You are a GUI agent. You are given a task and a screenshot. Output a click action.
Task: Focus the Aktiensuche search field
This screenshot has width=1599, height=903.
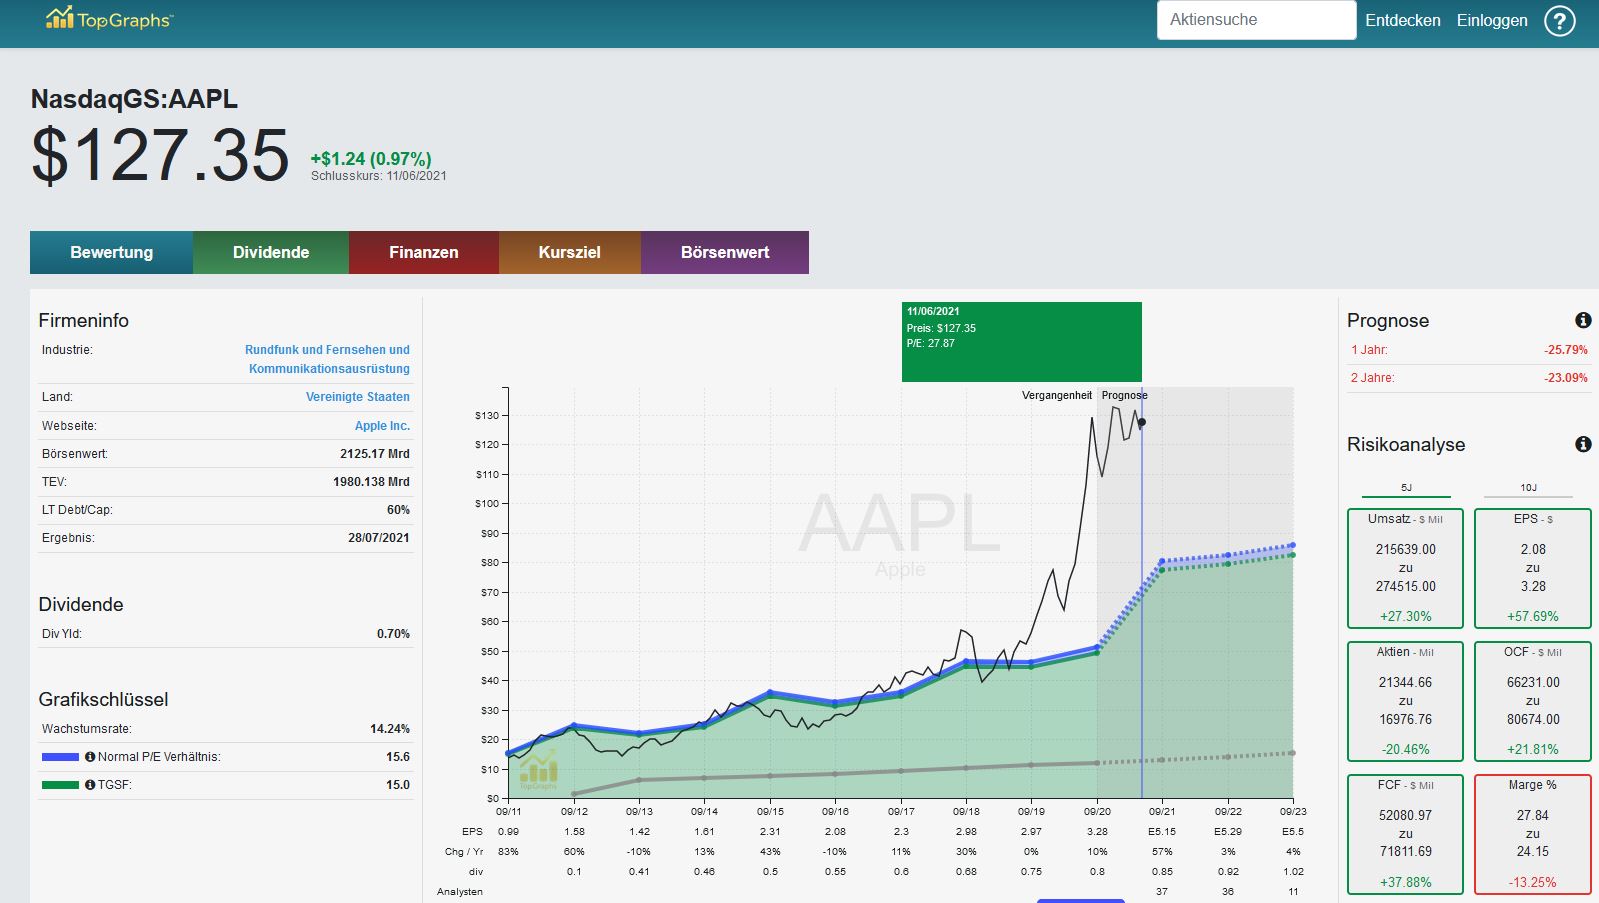[x=1256, y=20]
